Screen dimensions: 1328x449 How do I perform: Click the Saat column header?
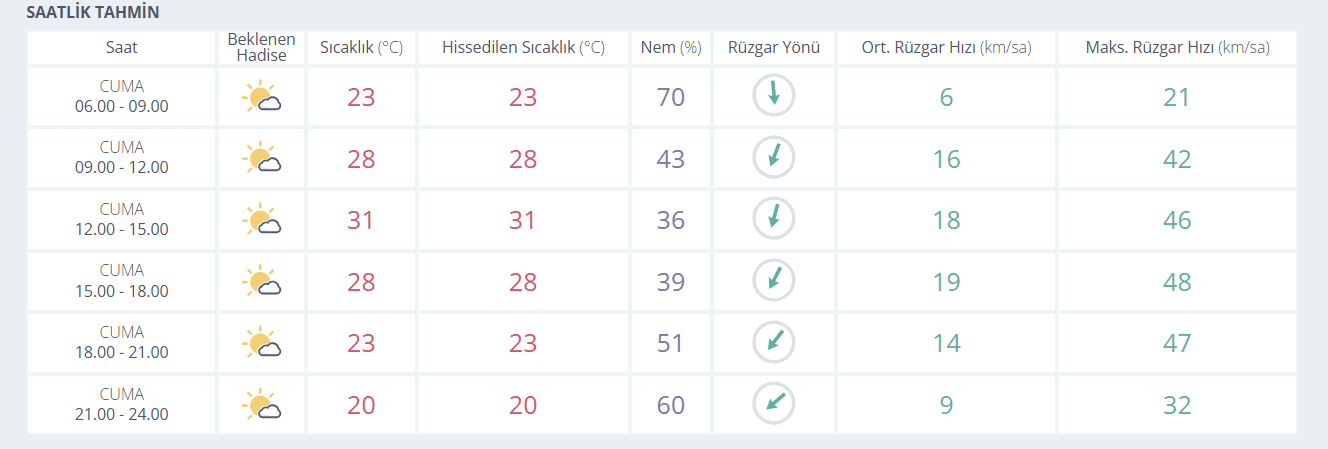(x=122, y=47)
